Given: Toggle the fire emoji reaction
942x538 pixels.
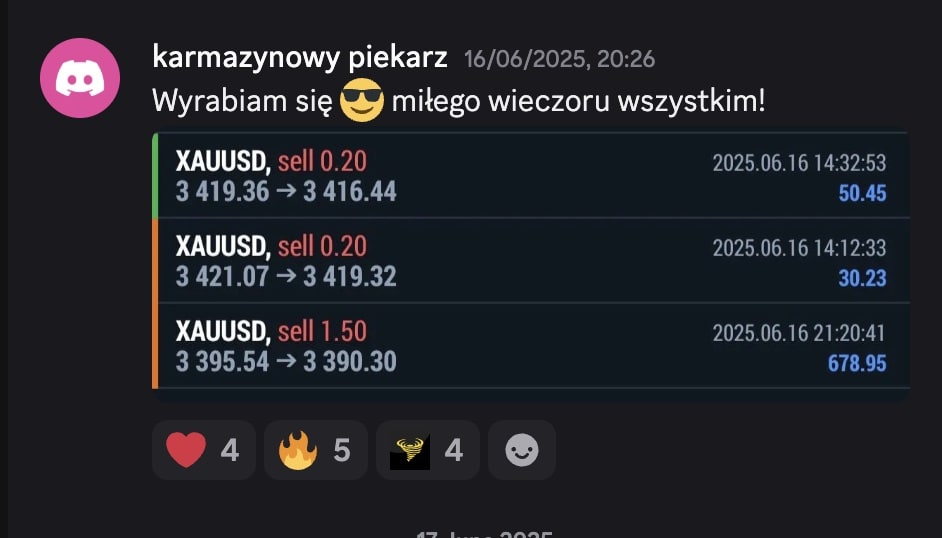Looking at the screenshot, I should click(x=316, y=450).
